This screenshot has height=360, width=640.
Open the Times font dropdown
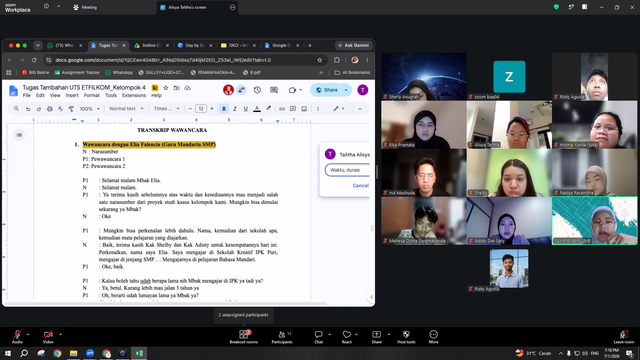[166, 109]
